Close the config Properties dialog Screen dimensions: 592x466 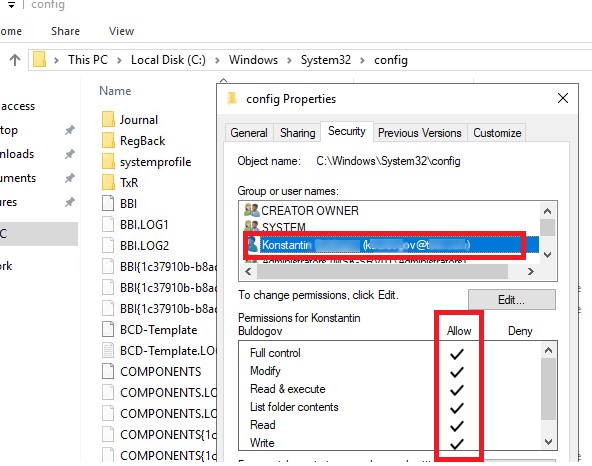coord(563,98)
